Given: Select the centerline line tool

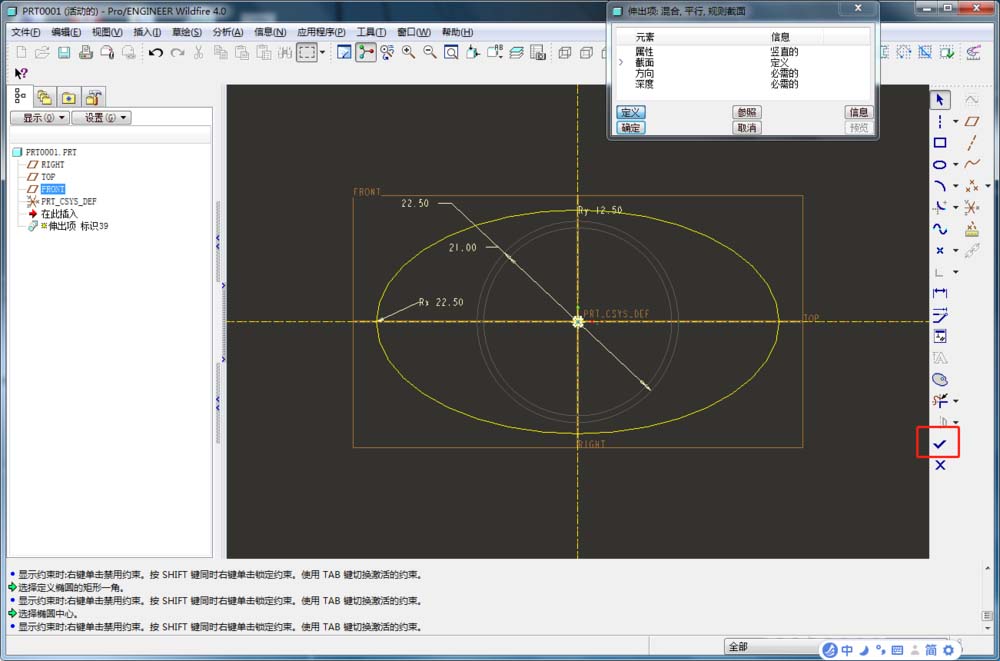Looking at the screenshot, I should [x=939, y=121].
